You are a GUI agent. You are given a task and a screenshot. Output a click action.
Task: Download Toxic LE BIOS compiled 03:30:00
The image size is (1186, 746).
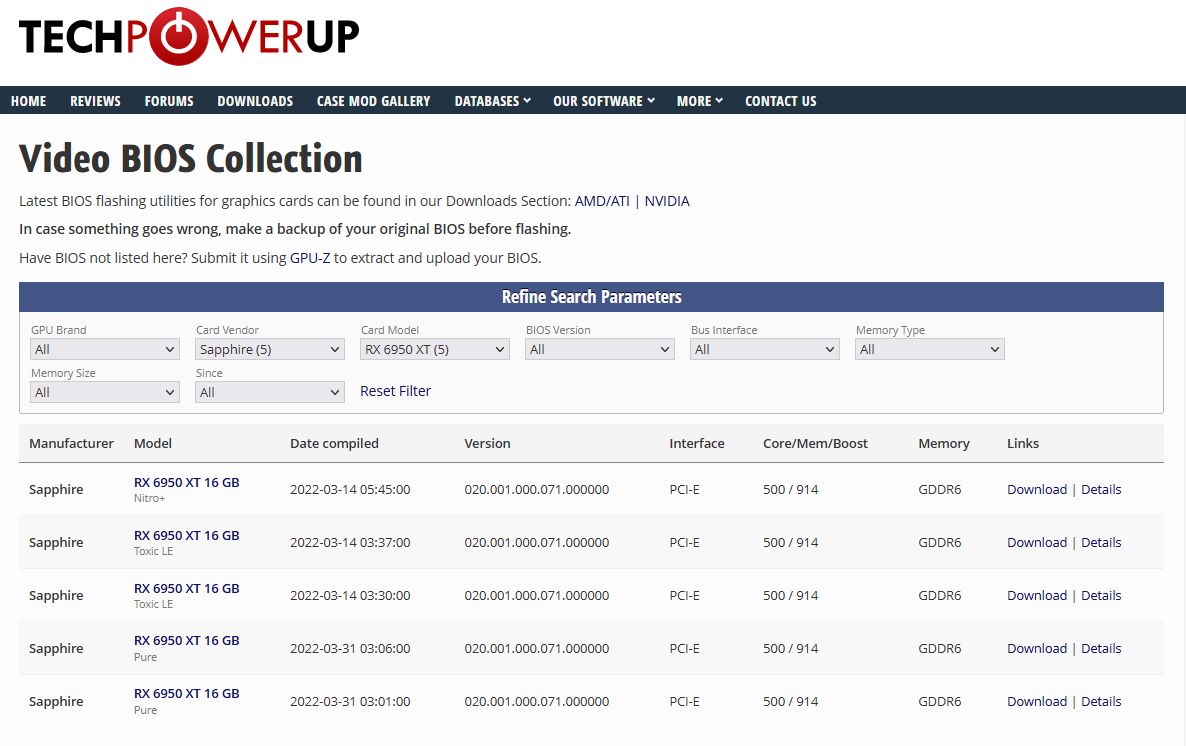[x=1036, y=595]
